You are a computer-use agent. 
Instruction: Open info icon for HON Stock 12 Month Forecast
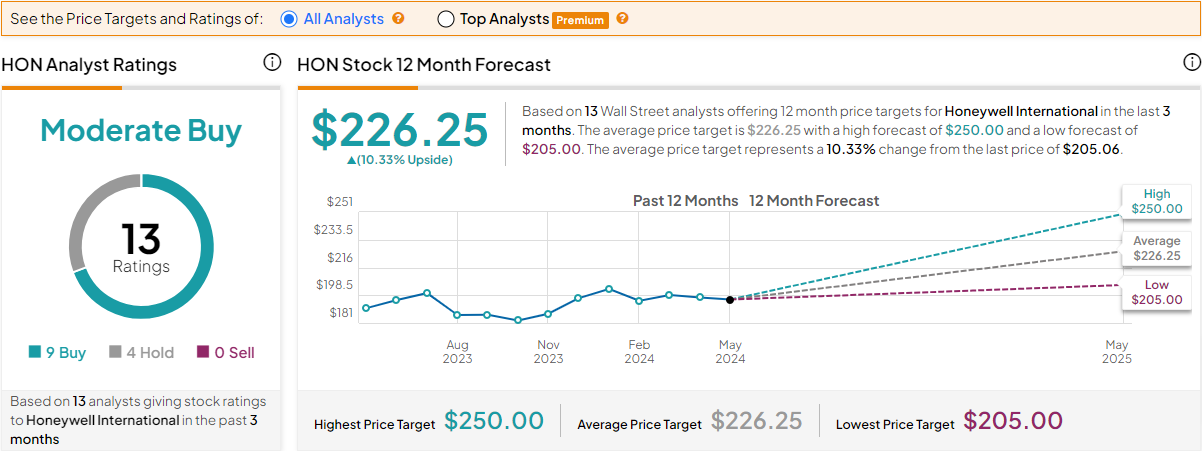point(1191,63)
